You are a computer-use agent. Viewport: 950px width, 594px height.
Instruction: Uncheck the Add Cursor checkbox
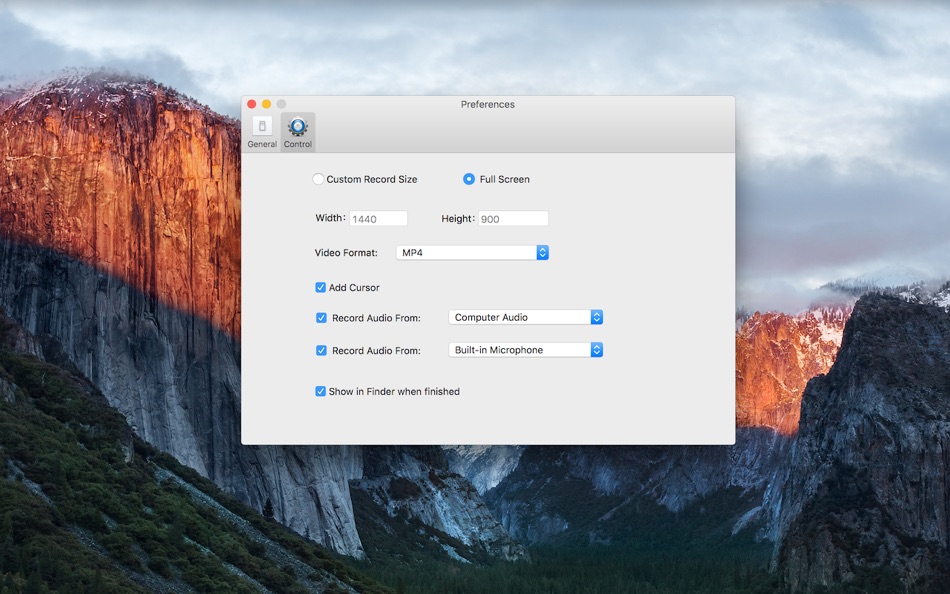[321, 287]
